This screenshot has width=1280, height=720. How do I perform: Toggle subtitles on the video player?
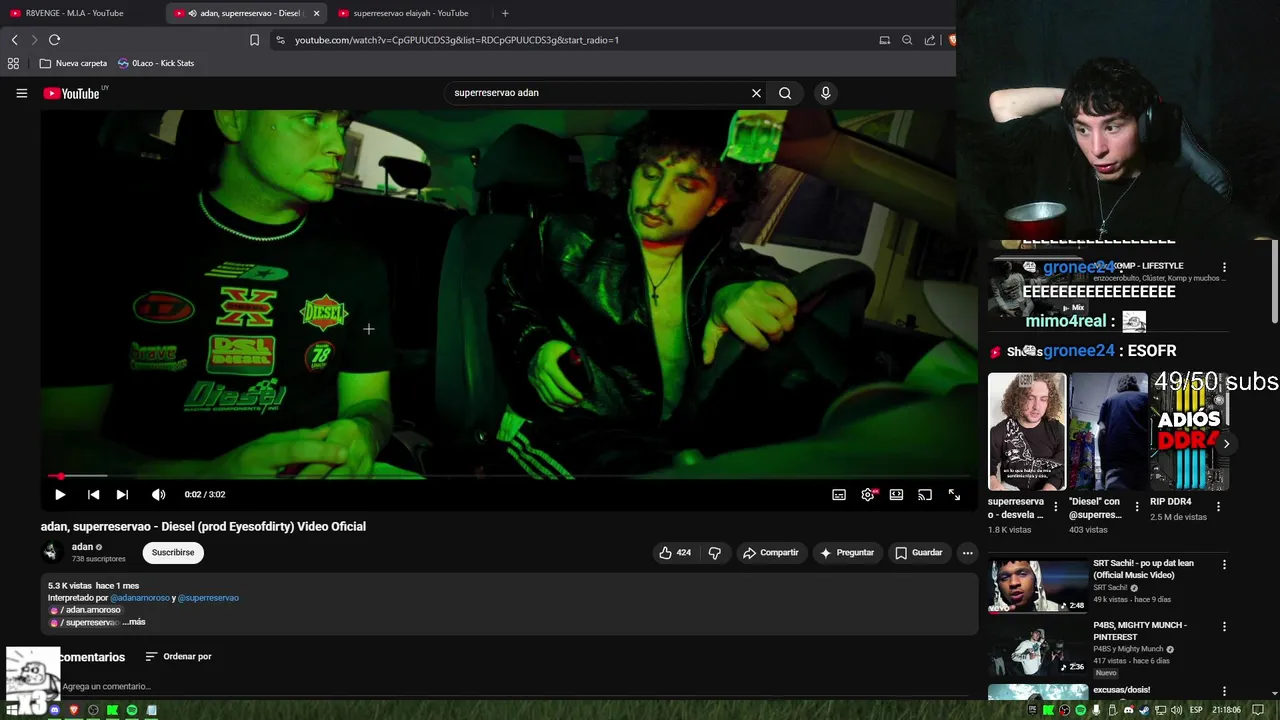click(839, 494)
